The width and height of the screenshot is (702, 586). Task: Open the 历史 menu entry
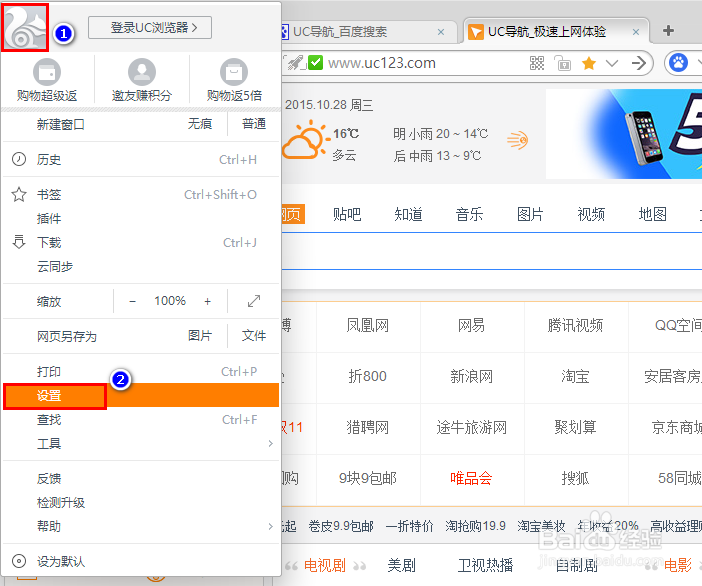(x=141, y=159)
